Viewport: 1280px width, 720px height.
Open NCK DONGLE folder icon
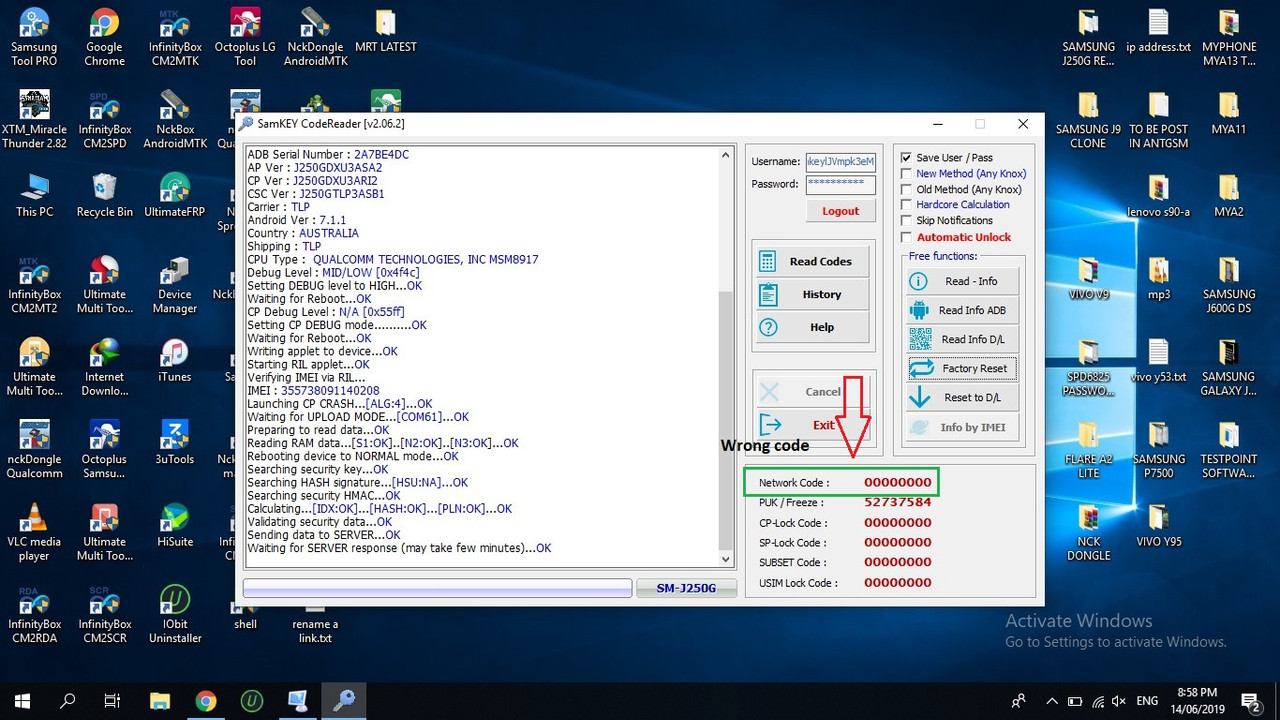coord(1088,532)
